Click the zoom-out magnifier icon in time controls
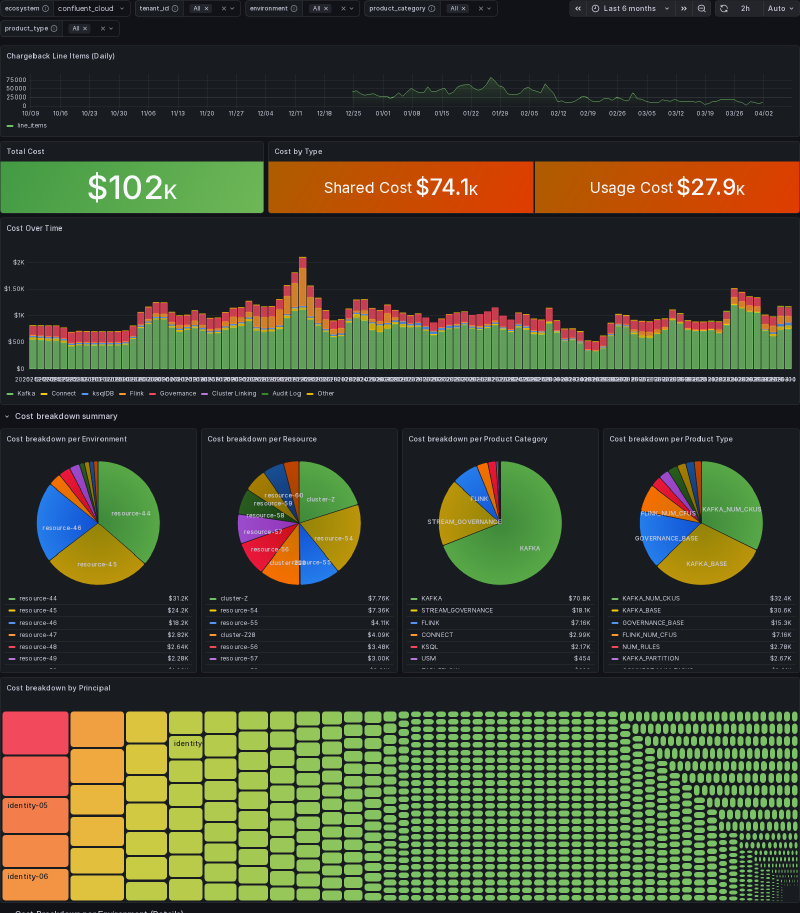 701,9
